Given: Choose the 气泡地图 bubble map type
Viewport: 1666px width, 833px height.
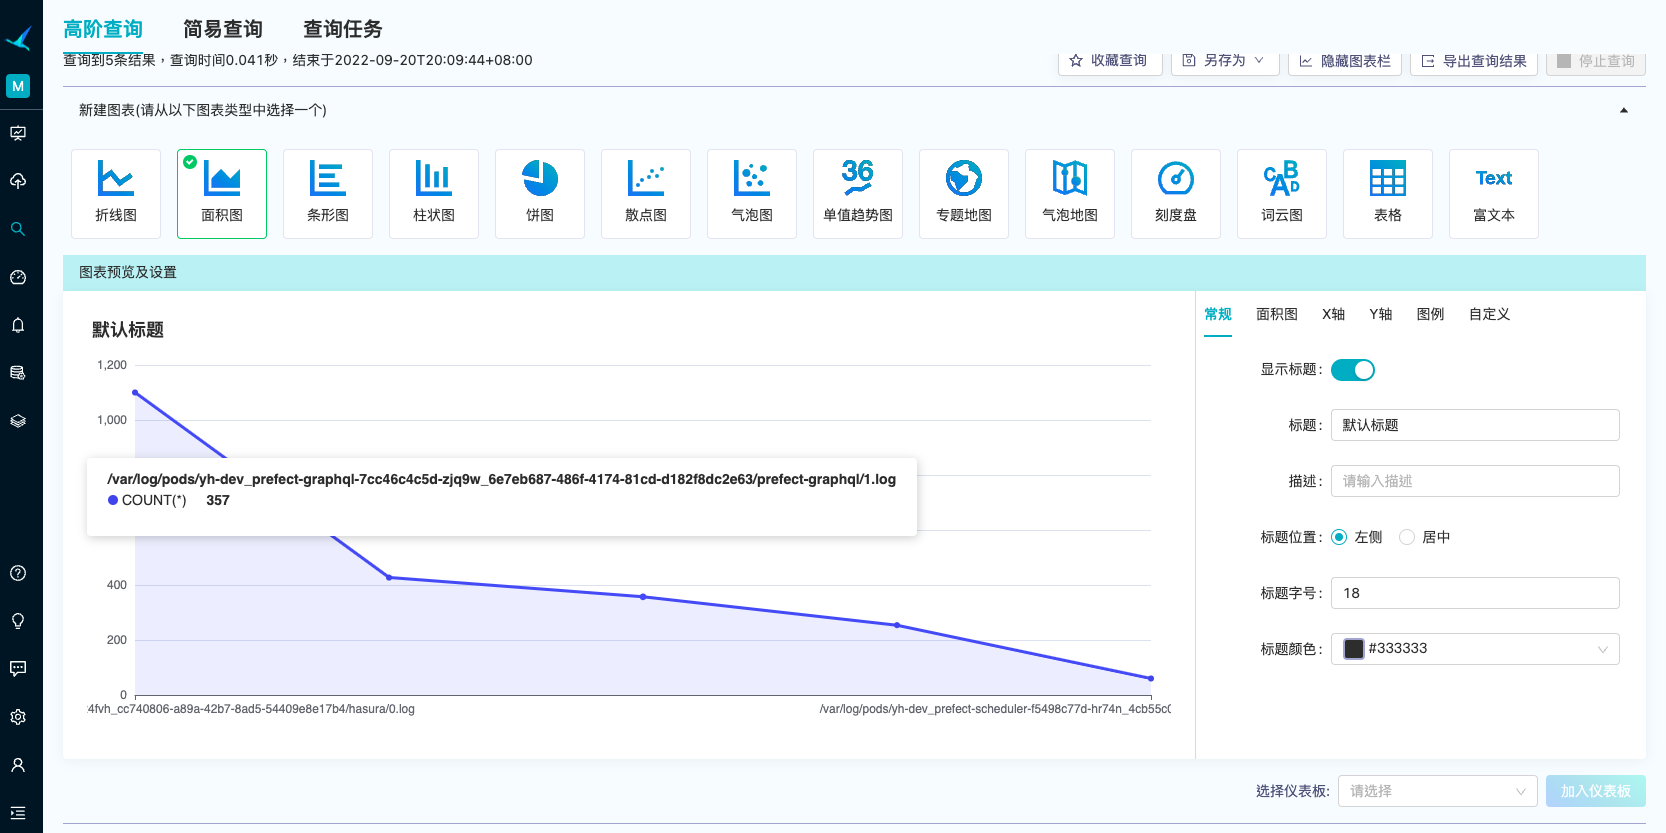Looking at the screenshot, I should click(1070, 194).
